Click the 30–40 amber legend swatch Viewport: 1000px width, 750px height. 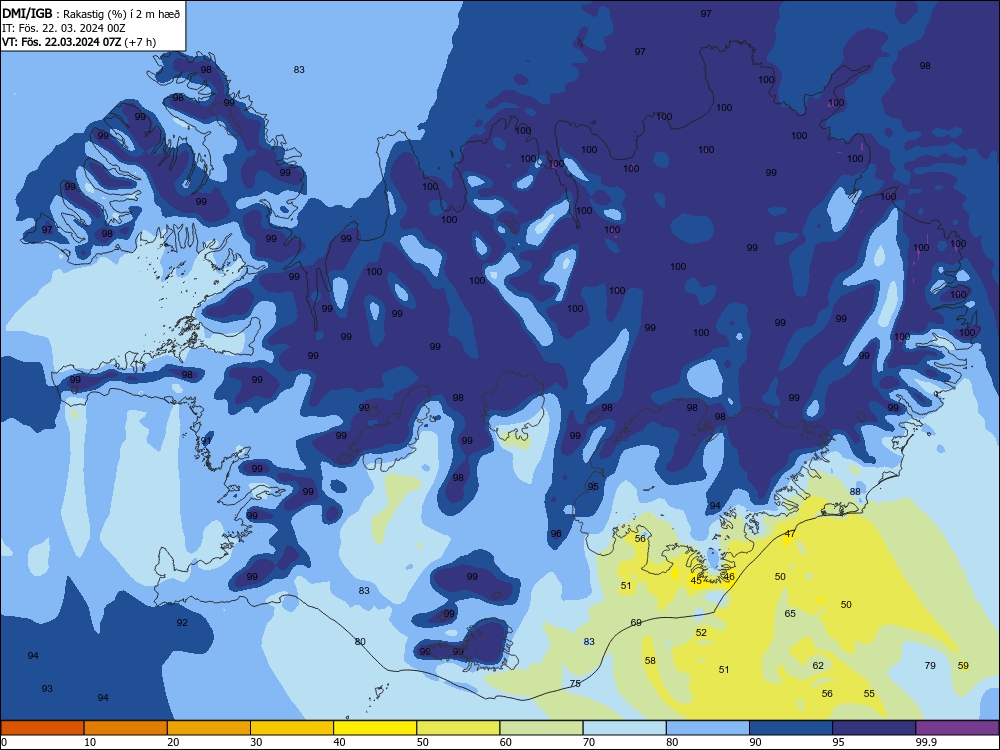click(x=292, y=728)
